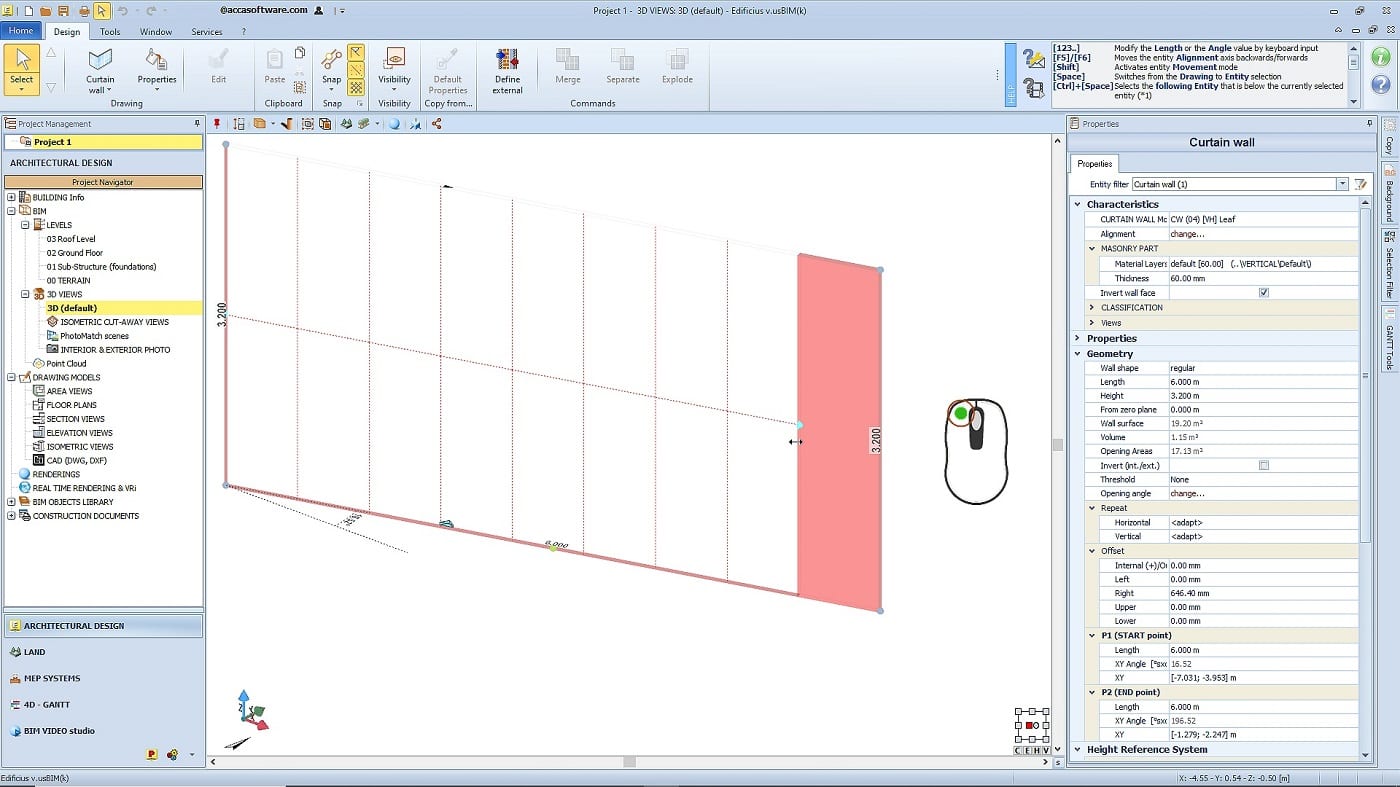
Task: Click the Print icon in the quick access toolbar
Action: (x=84, y=10)
